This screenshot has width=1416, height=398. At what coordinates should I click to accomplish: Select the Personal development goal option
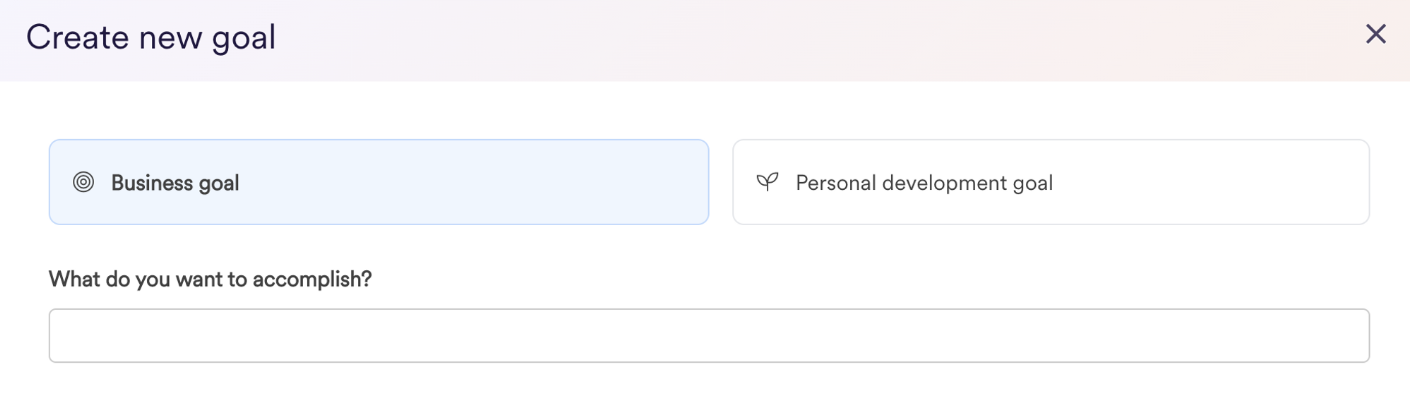click(1051, 182)
